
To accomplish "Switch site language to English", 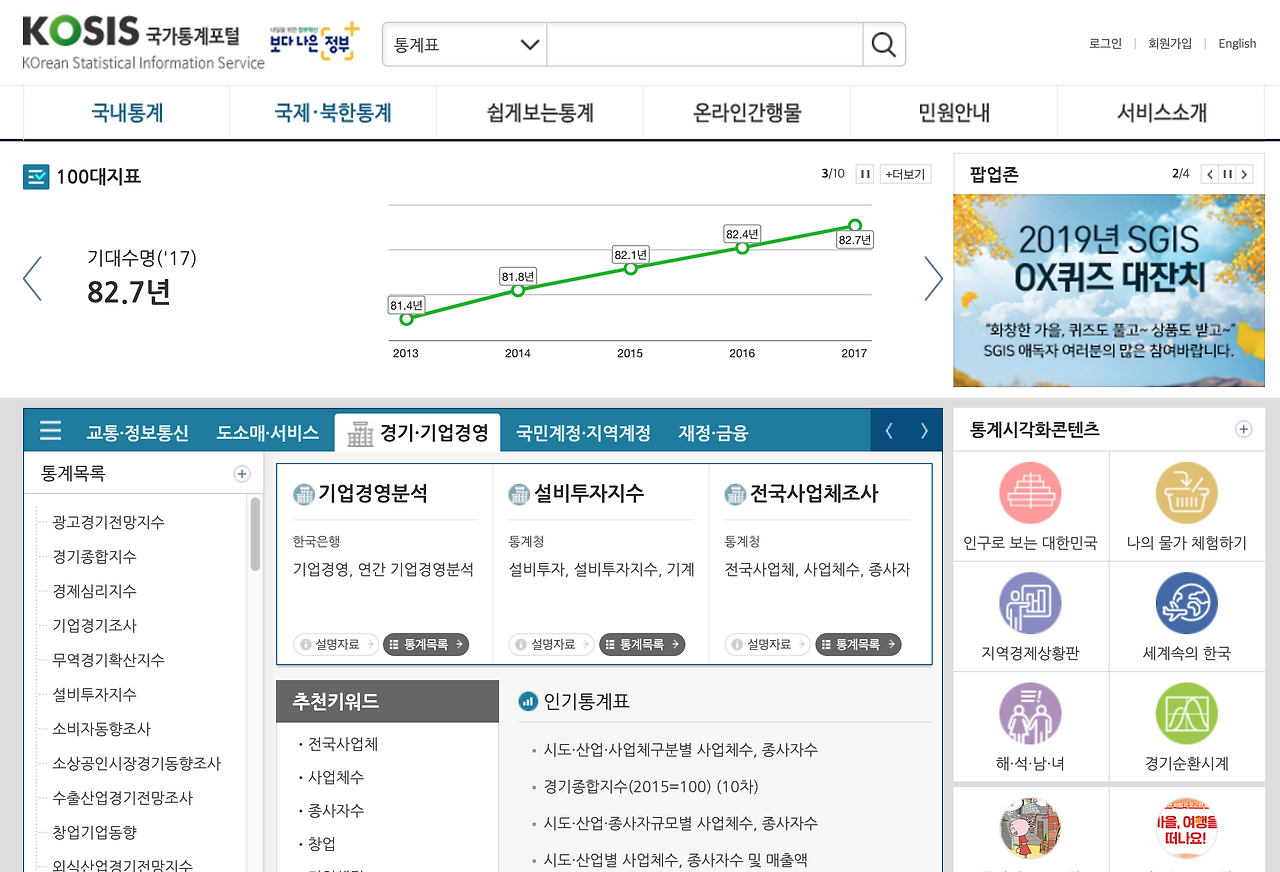I will point(1237,44).
